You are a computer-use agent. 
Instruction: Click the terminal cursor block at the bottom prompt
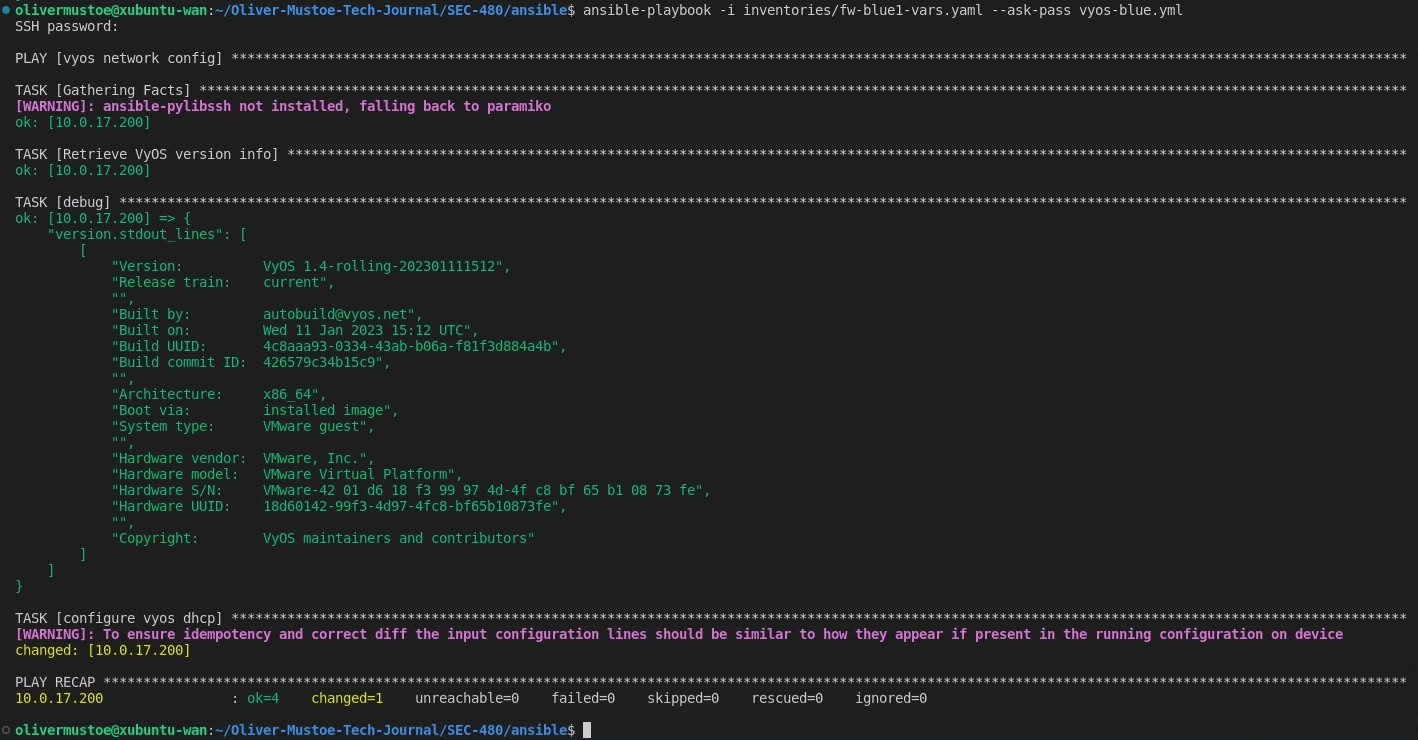[x=587, y=730]
